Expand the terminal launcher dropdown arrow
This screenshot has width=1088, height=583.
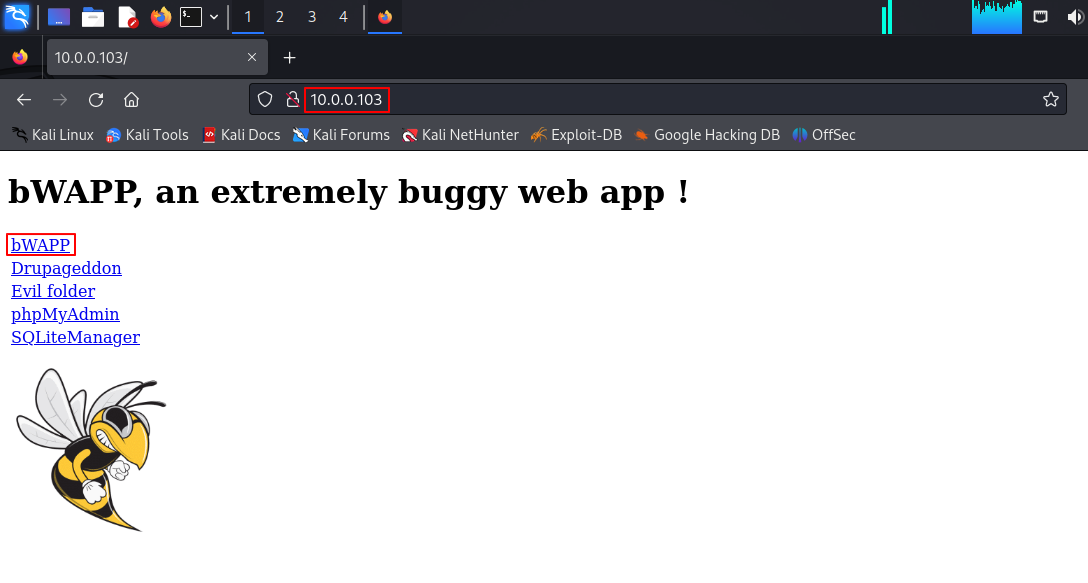pos(214,17)
